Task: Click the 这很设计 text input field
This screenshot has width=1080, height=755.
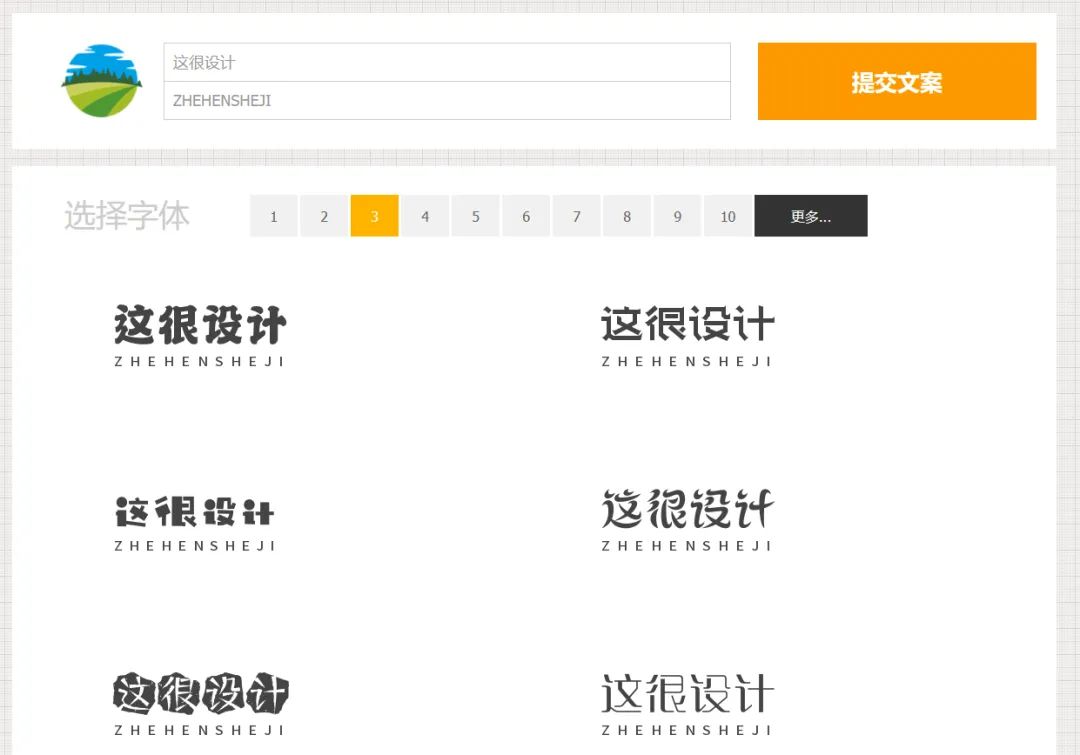Action: point(447,61)
